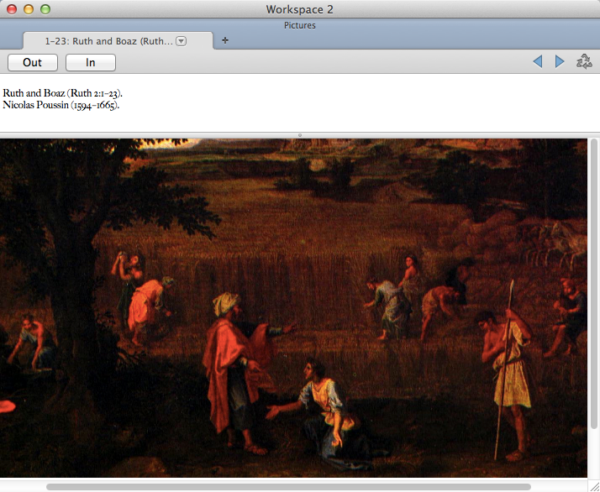
Task: Click the 'Nicolas Poussin (1594–1665).' text
Action: pyautogui.click(x=61, y=105)
